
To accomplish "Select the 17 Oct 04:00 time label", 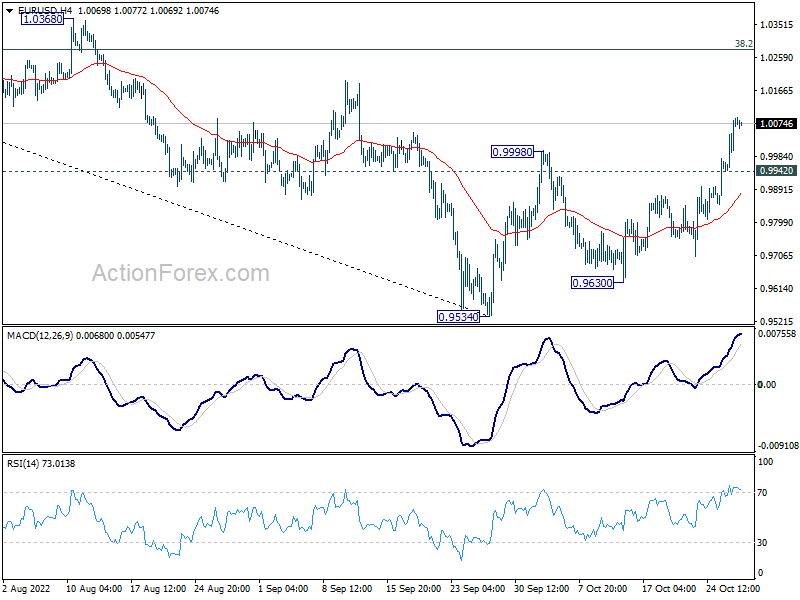I will coord(669,589).
